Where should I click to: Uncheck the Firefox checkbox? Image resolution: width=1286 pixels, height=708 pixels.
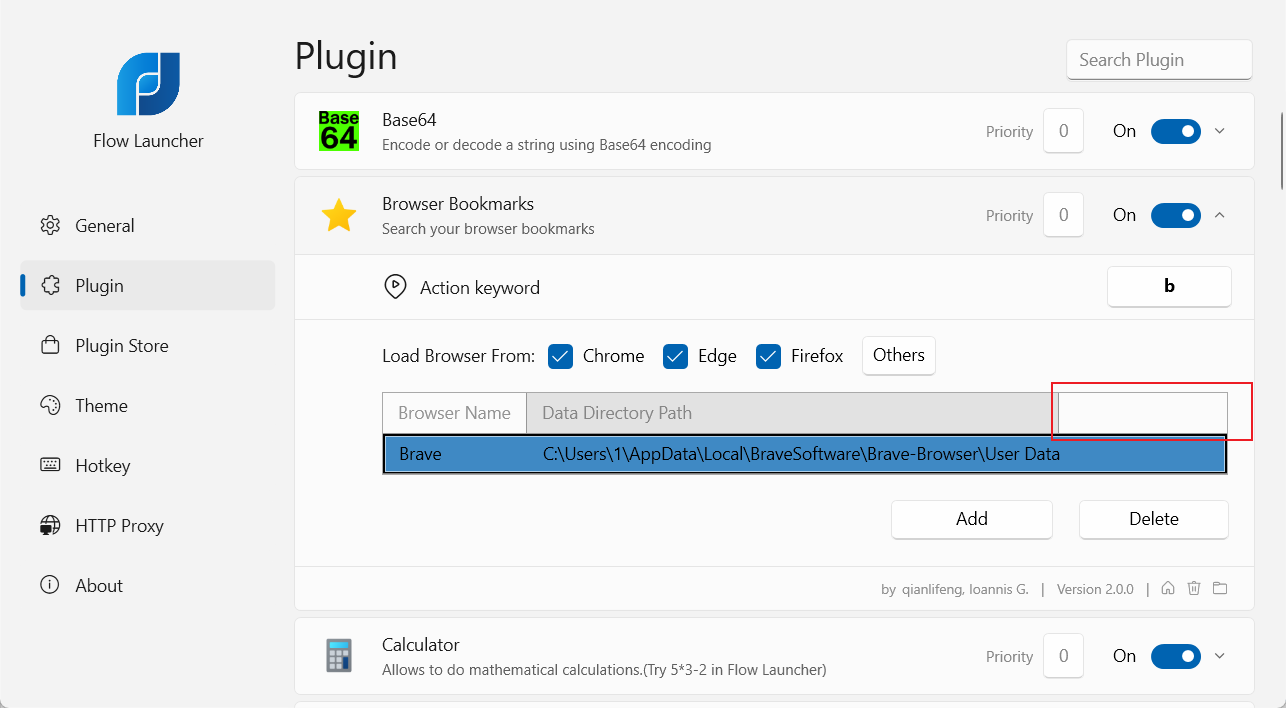click(768, 356)
